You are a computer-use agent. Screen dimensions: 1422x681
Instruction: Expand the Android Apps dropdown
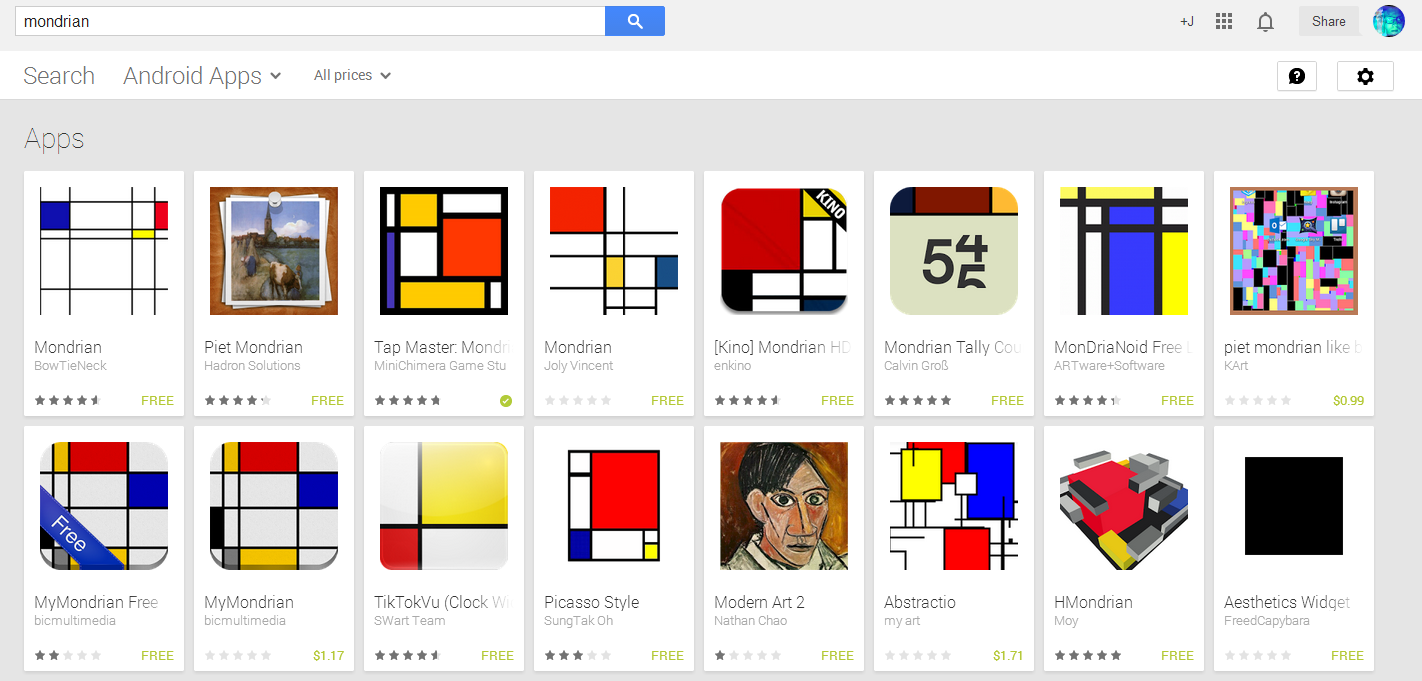(202, 76)
